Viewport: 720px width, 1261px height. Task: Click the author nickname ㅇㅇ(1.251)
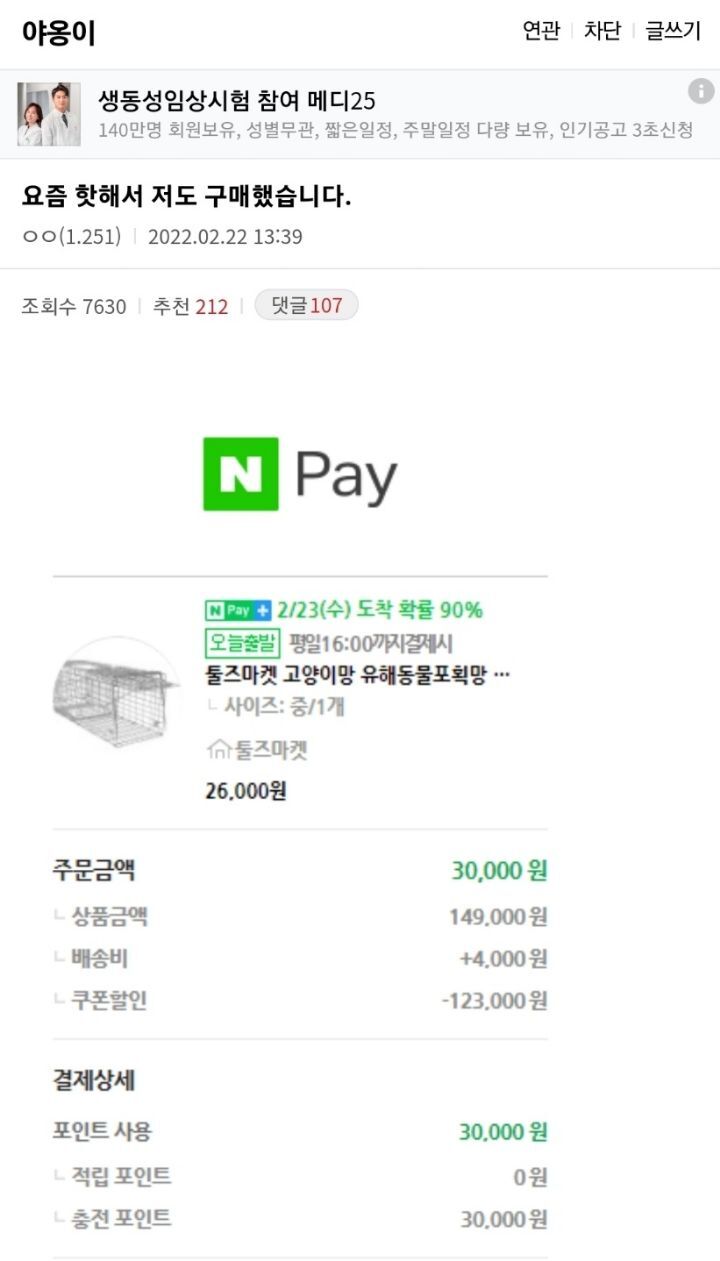pyautogui.click(x=71, y=237)
